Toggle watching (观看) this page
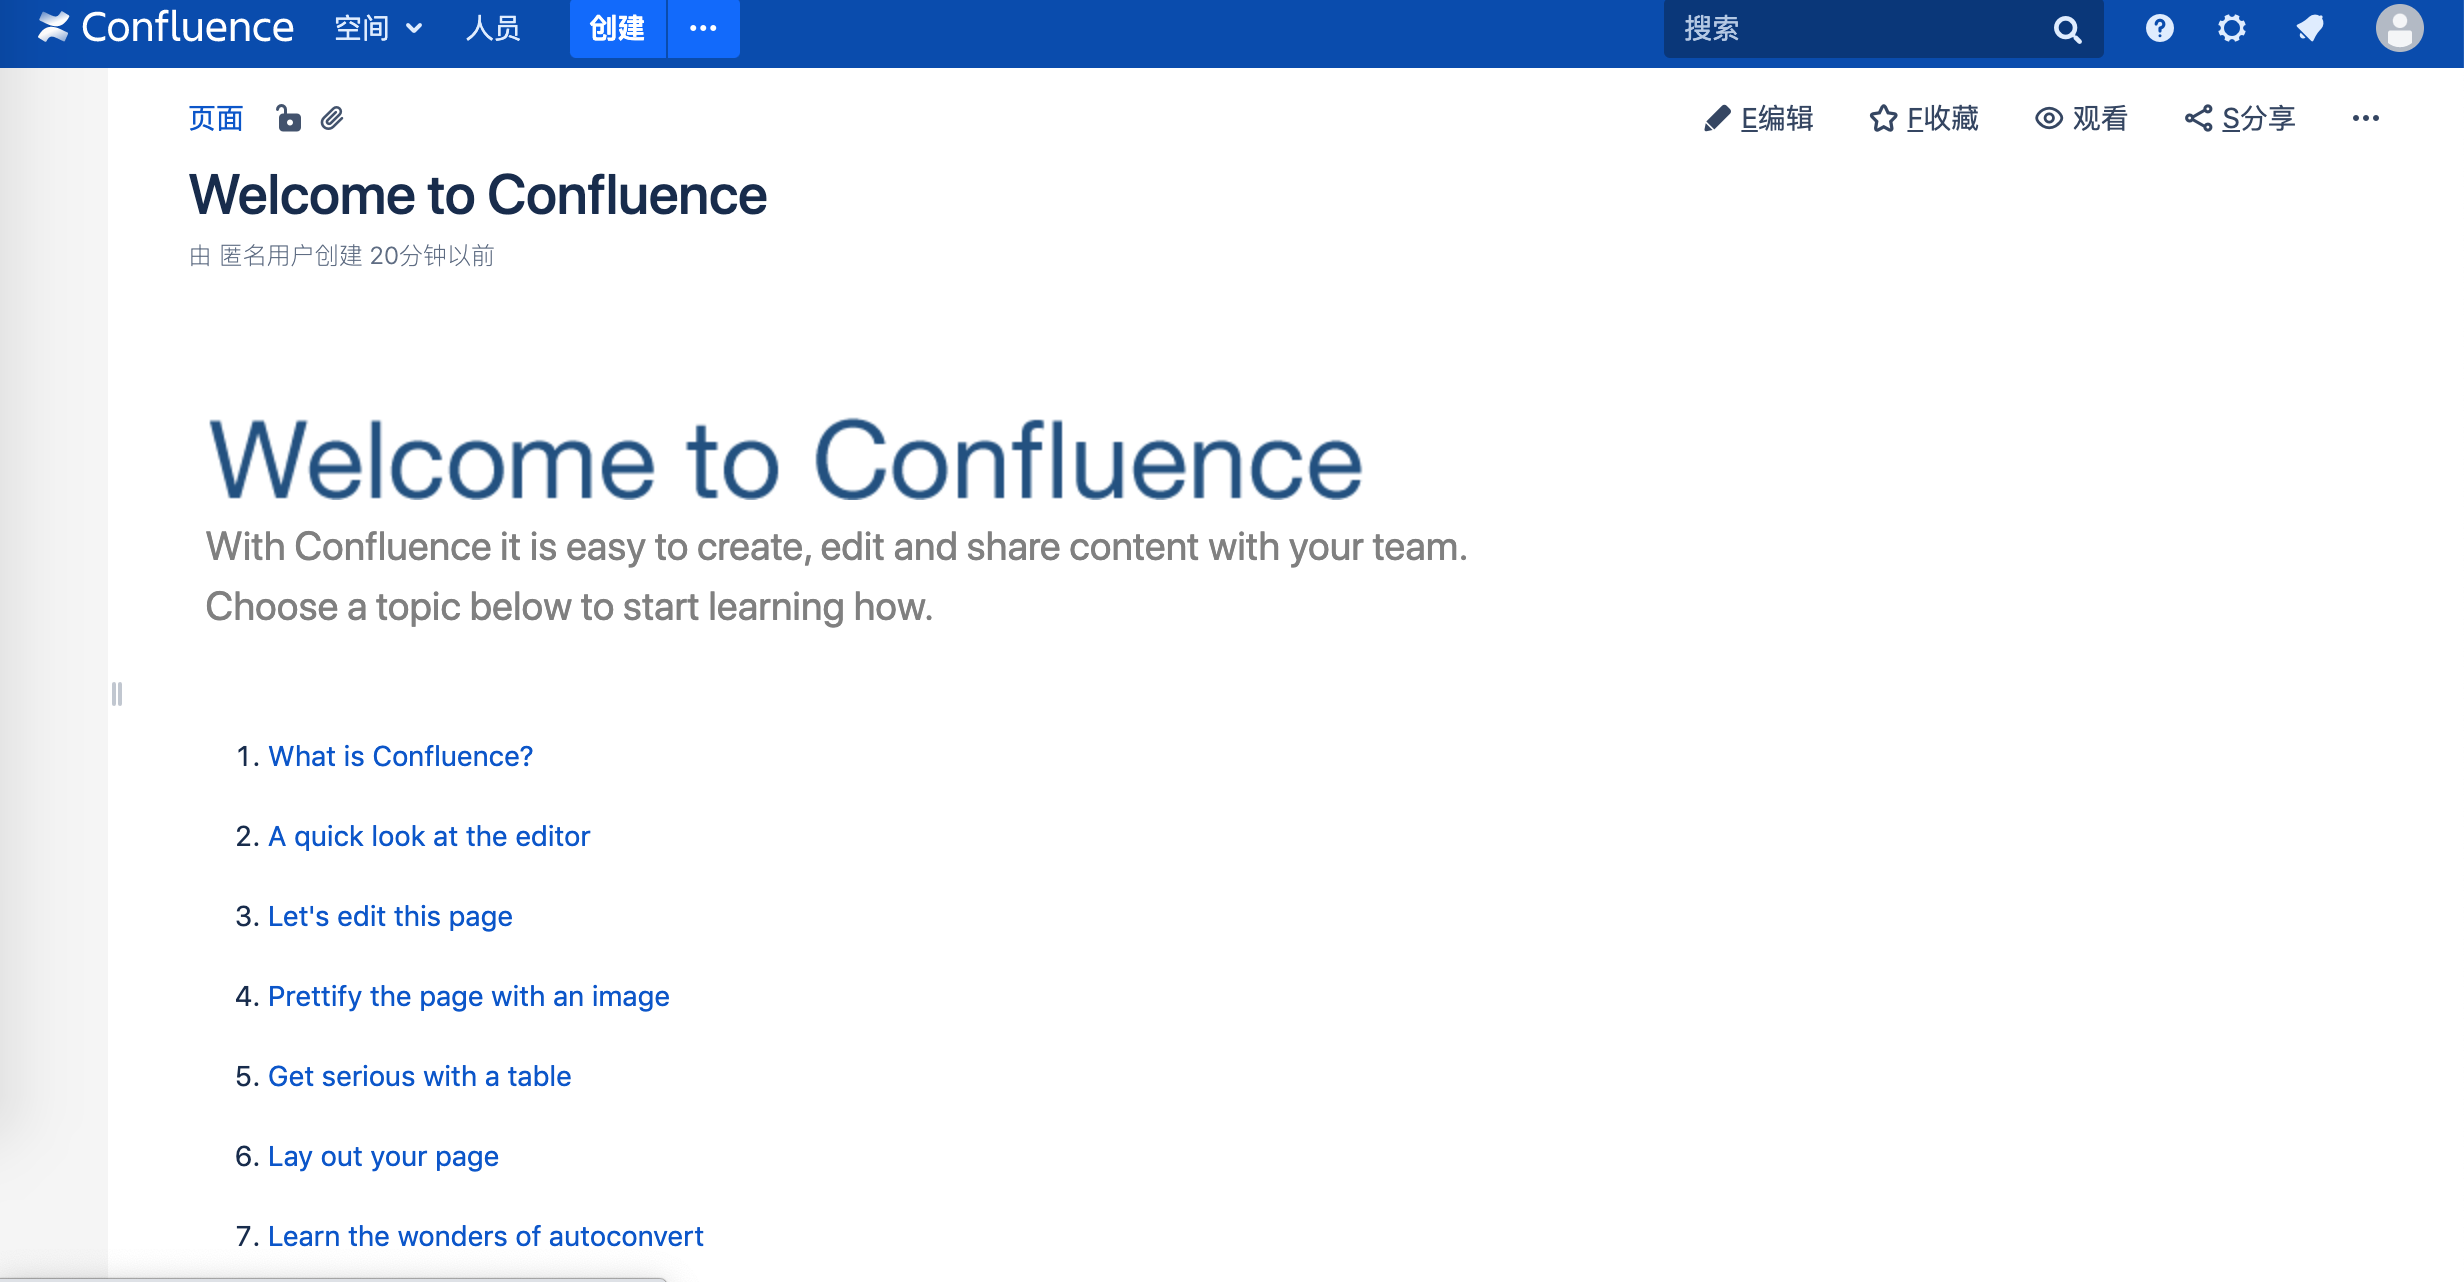Image resolution: width=2464 pixels, height=1282 pixels. pos(2081,119)
